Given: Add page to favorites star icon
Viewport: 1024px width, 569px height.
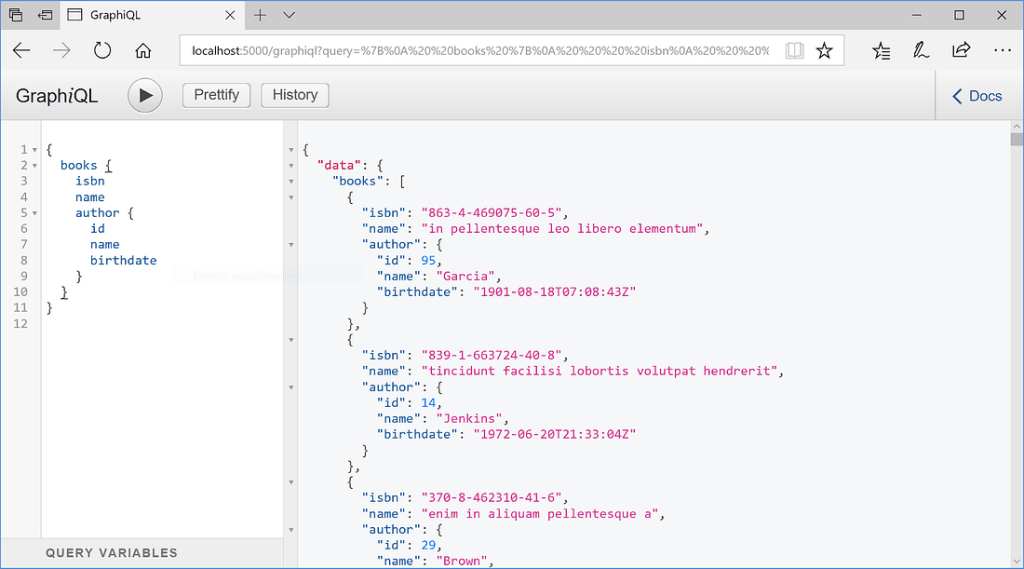Looking at the screenshot, I should tap(824, 51).
